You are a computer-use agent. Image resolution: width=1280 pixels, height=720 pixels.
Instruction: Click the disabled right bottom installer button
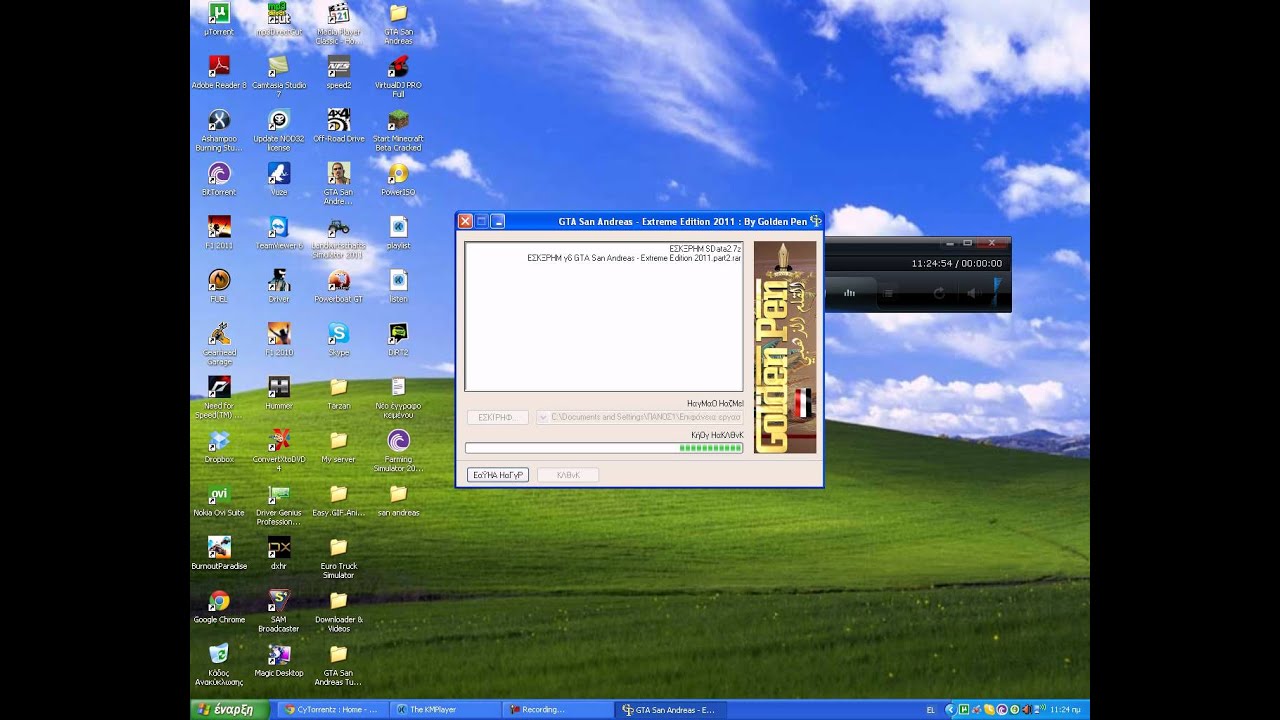tap(568, 475)
